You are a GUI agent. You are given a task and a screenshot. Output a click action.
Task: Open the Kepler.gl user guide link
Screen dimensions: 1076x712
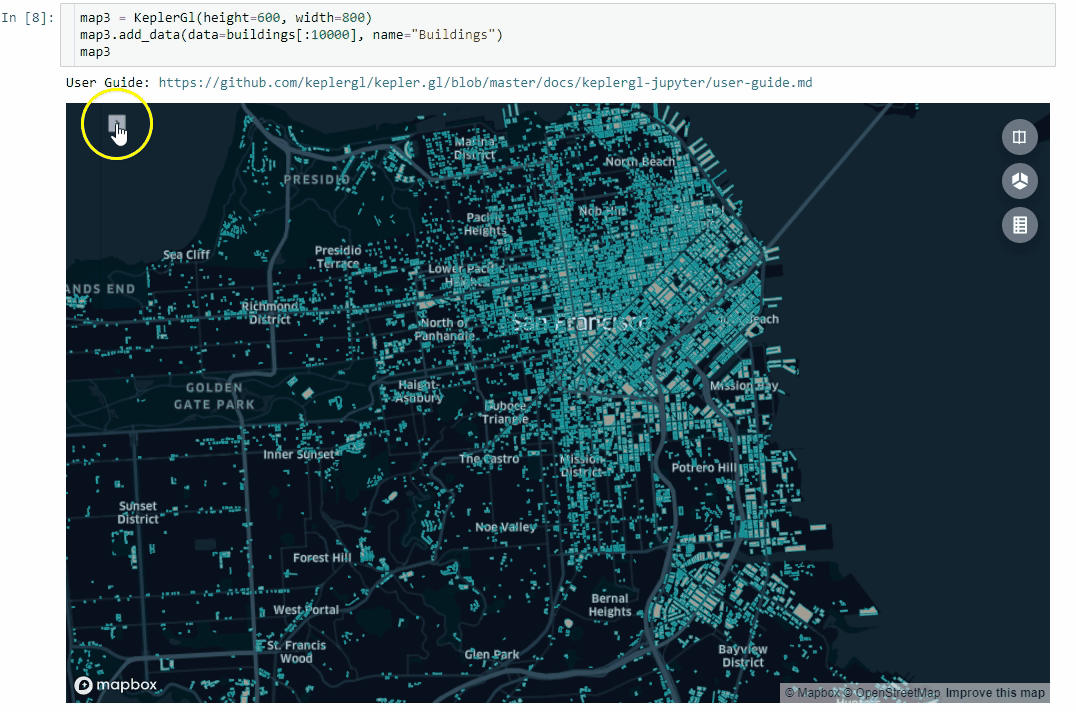[x=485, y=83]
